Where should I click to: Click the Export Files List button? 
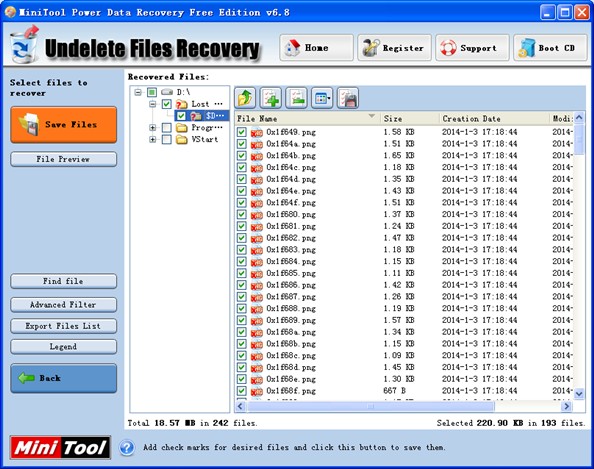[63, 326]
